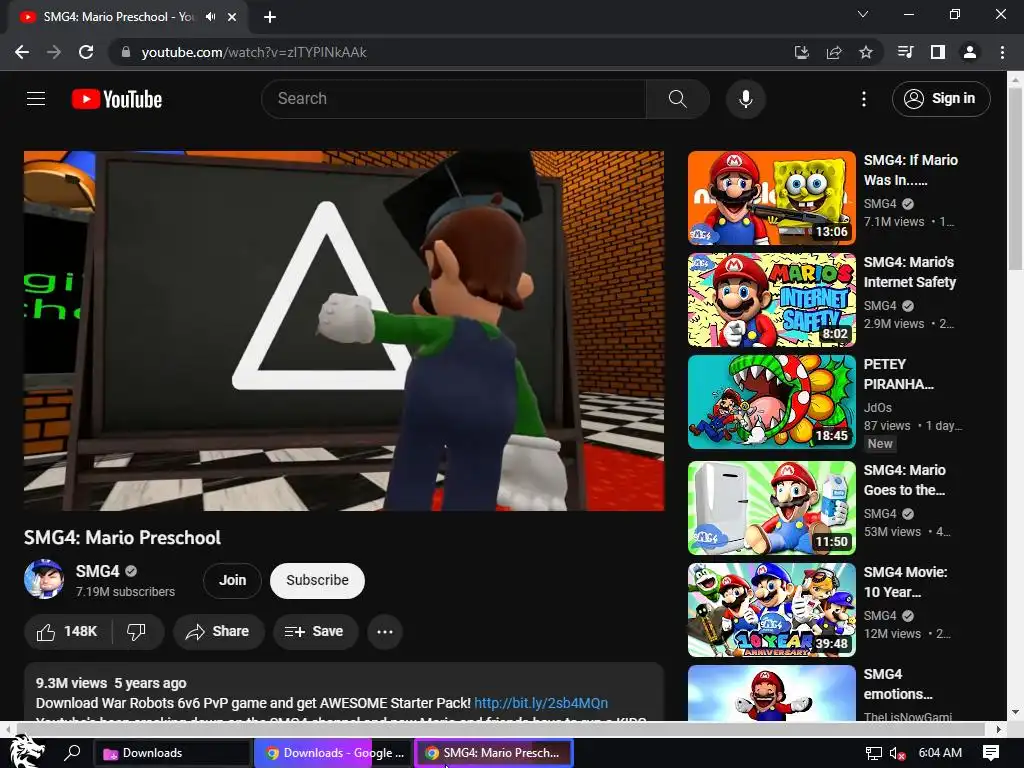Close the SMG4 Mario Preschool tab
Screen dimensions: 1024x768
(232, 17)
